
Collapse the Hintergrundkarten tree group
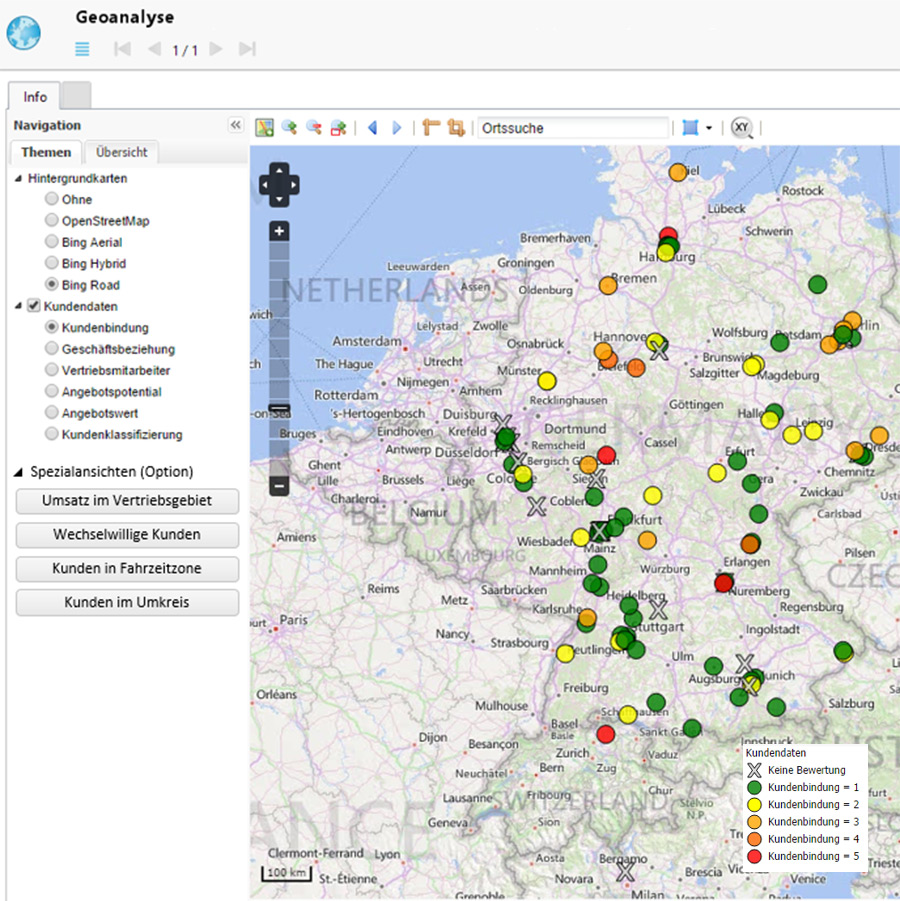18,179
